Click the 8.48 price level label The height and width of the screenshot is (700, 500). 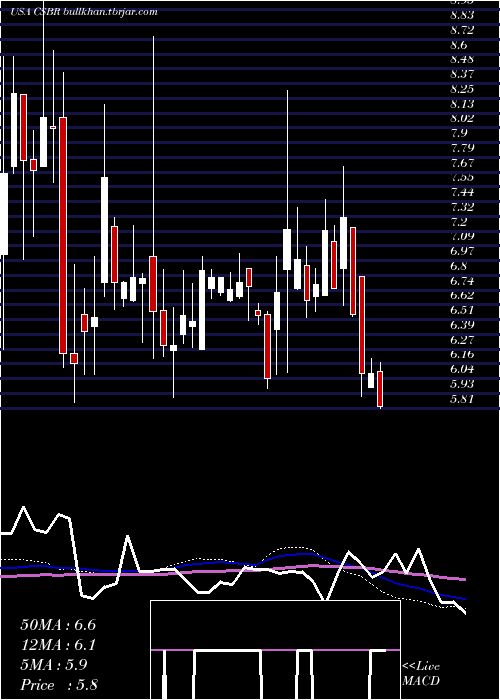tap(462, 59)
